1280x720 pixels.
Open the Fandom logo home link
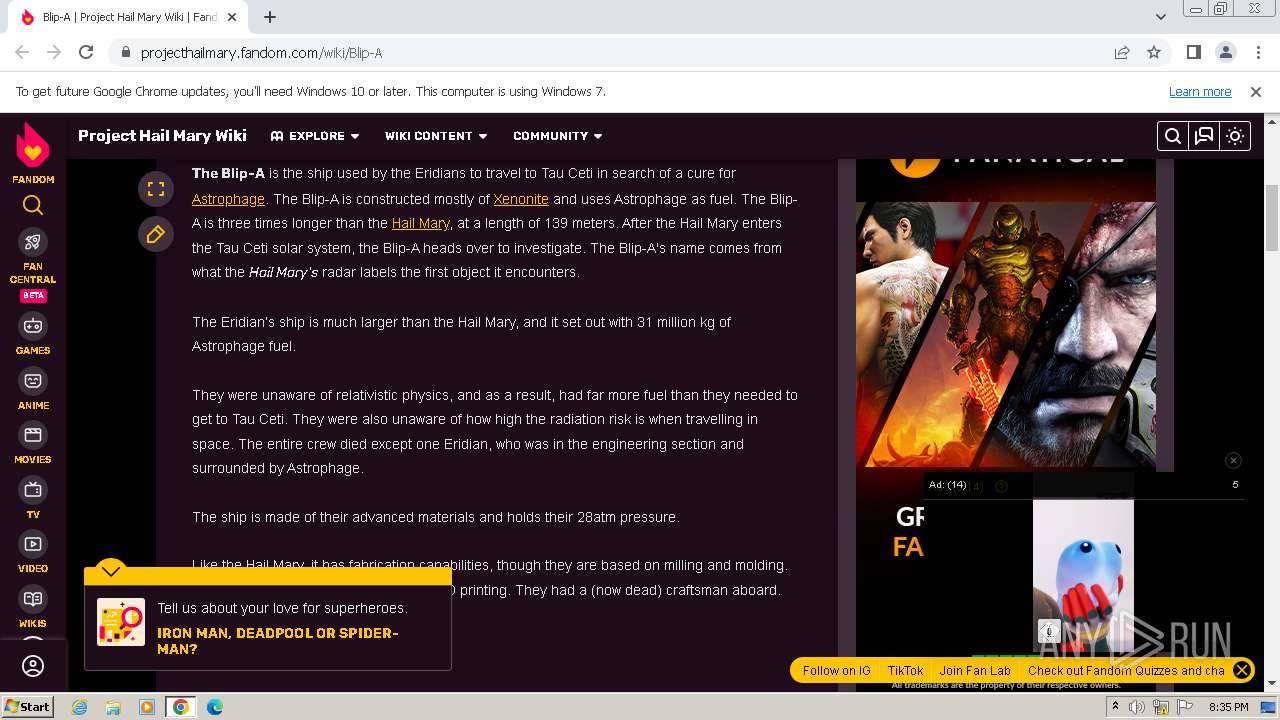[33, 153]
